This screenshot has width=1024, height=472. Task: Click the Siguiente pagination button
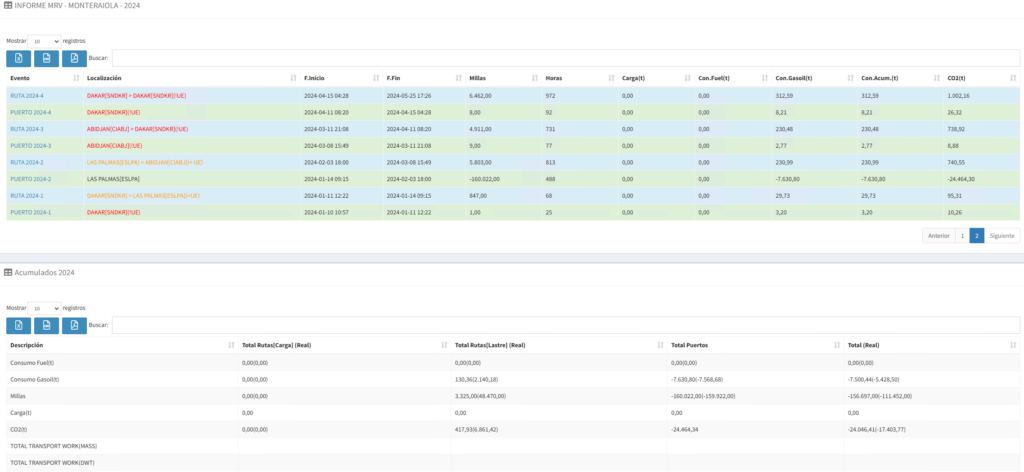1002,236
